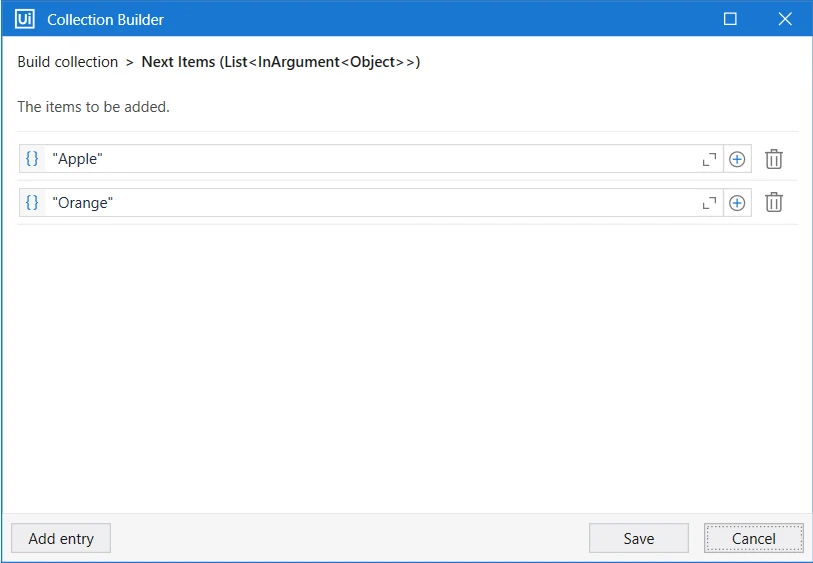Open expanded editor for the "Orange" entry
The image size is (813, 563).
tap(709, 203)
